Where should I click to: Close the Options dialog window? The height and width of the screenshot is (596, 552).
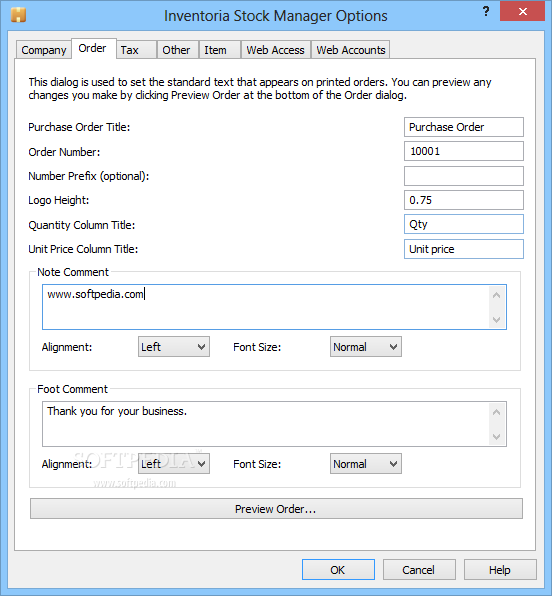(522, 11)
